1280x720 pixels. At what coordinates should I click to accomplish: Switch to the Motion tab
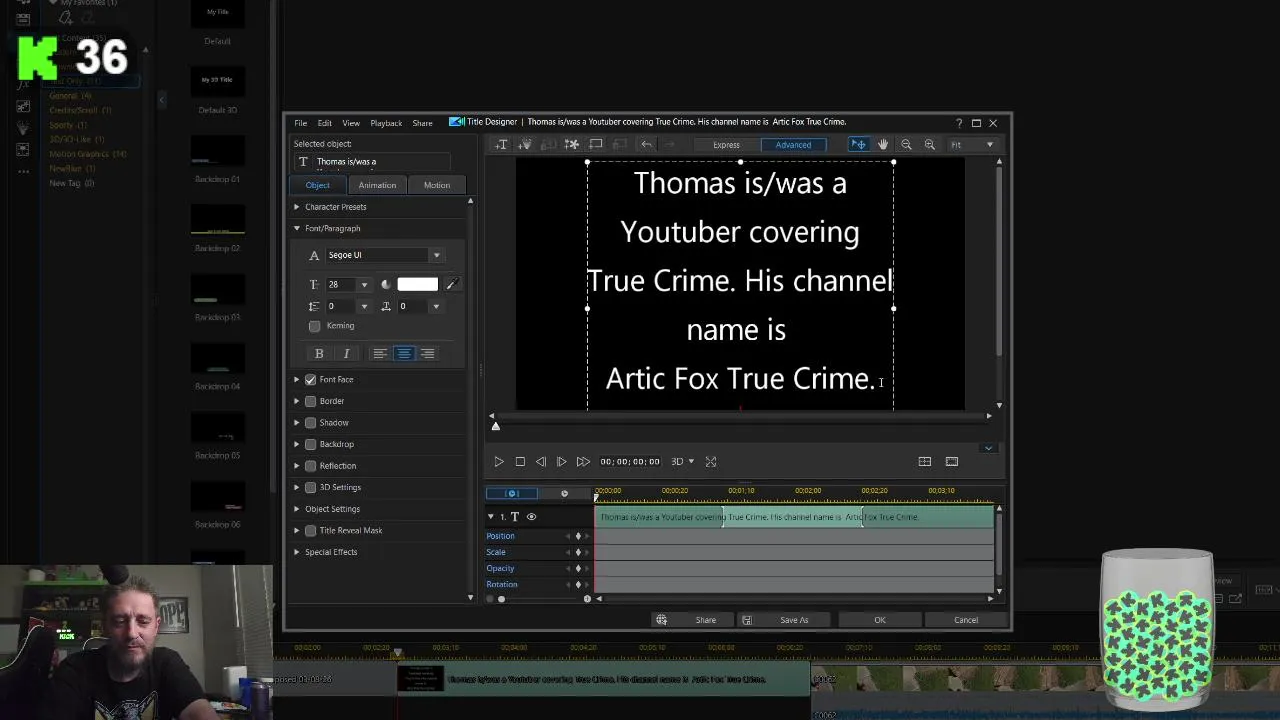pyautogui.click(x=437, y=185)
